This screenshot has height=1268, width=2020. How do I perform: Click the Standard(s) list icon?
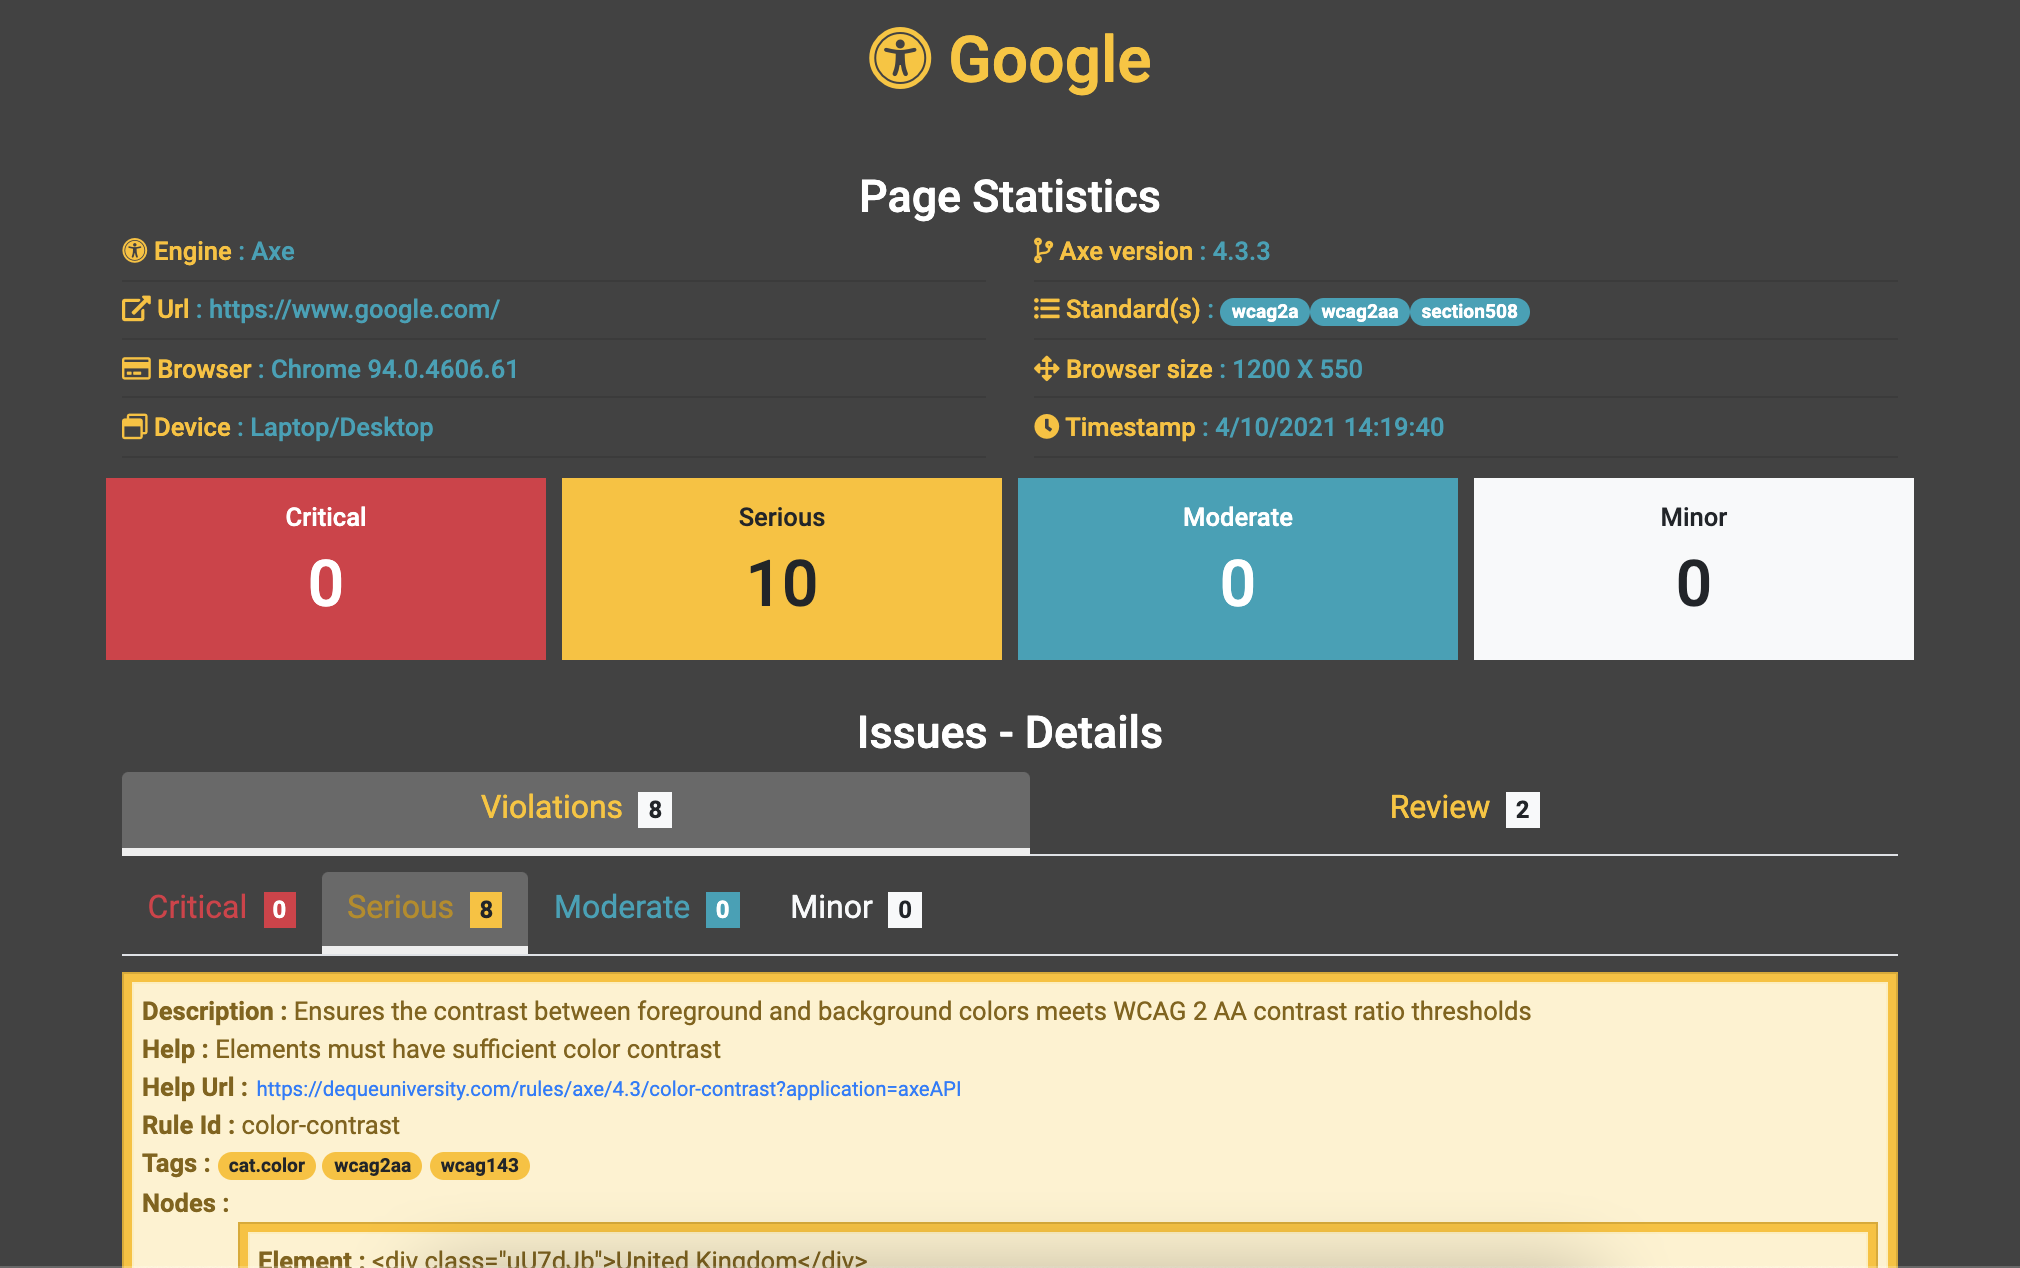click(x=1046, y=309)
